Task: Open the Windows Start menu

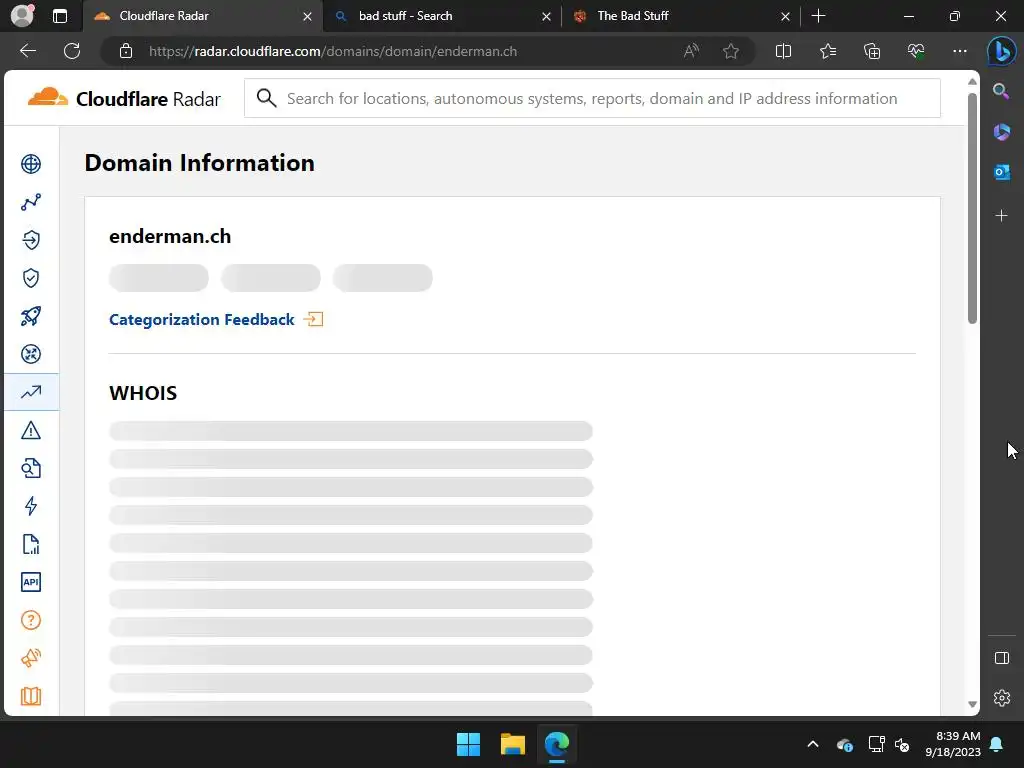Action: (468, 744)
